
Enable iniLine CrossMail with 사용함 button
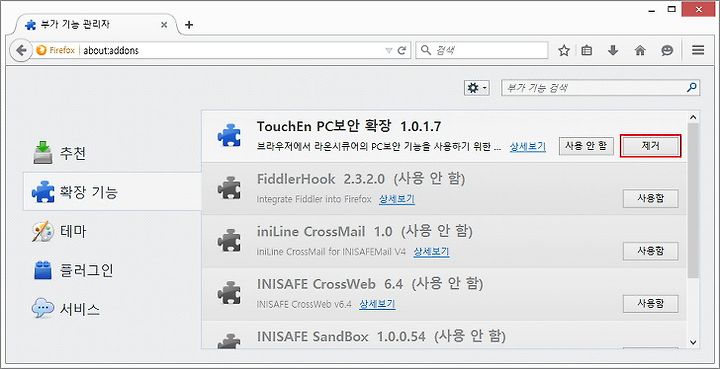click(650, 251)
